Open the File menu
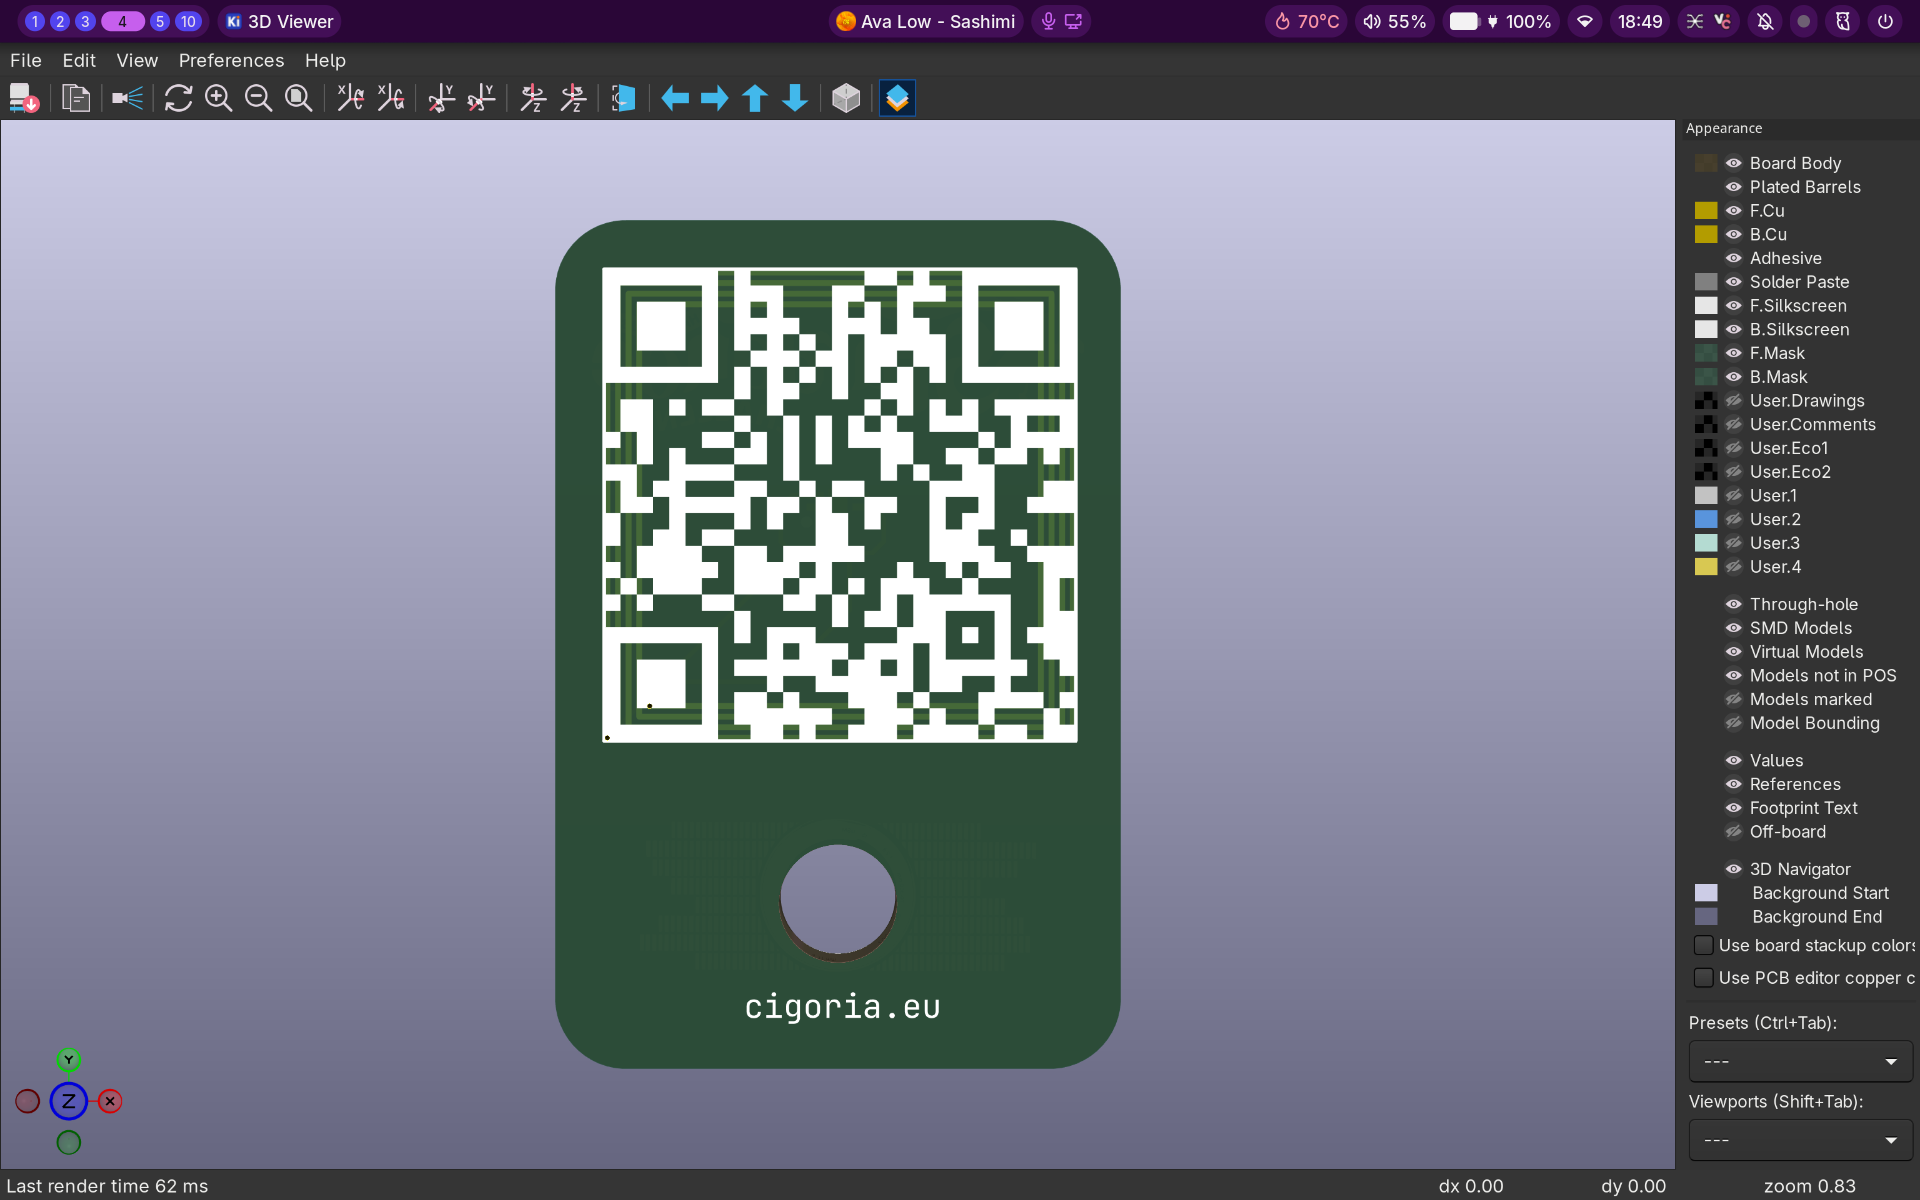 click(x=26, y=60)
